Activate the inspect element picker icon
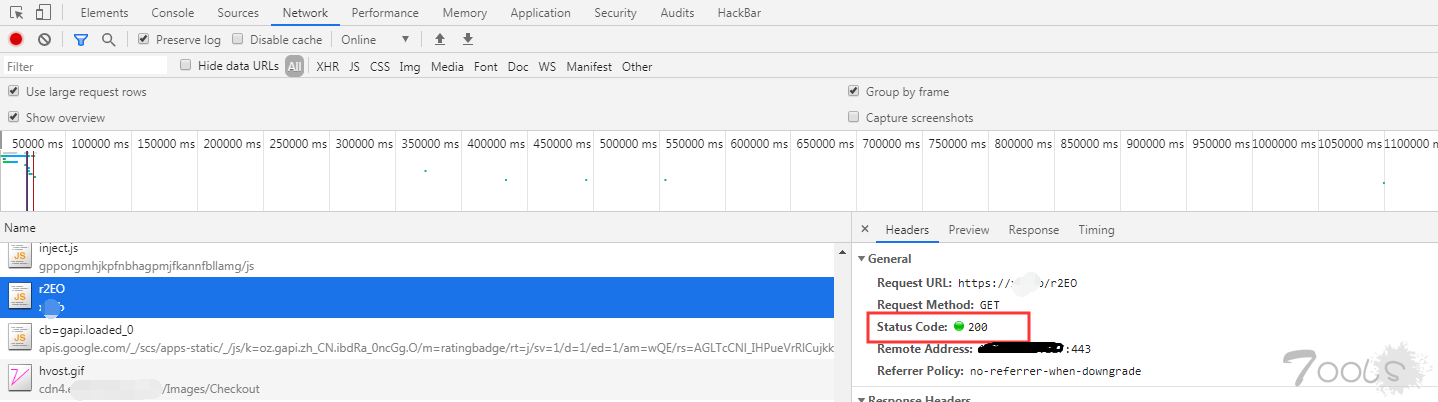 coord(17,13)
